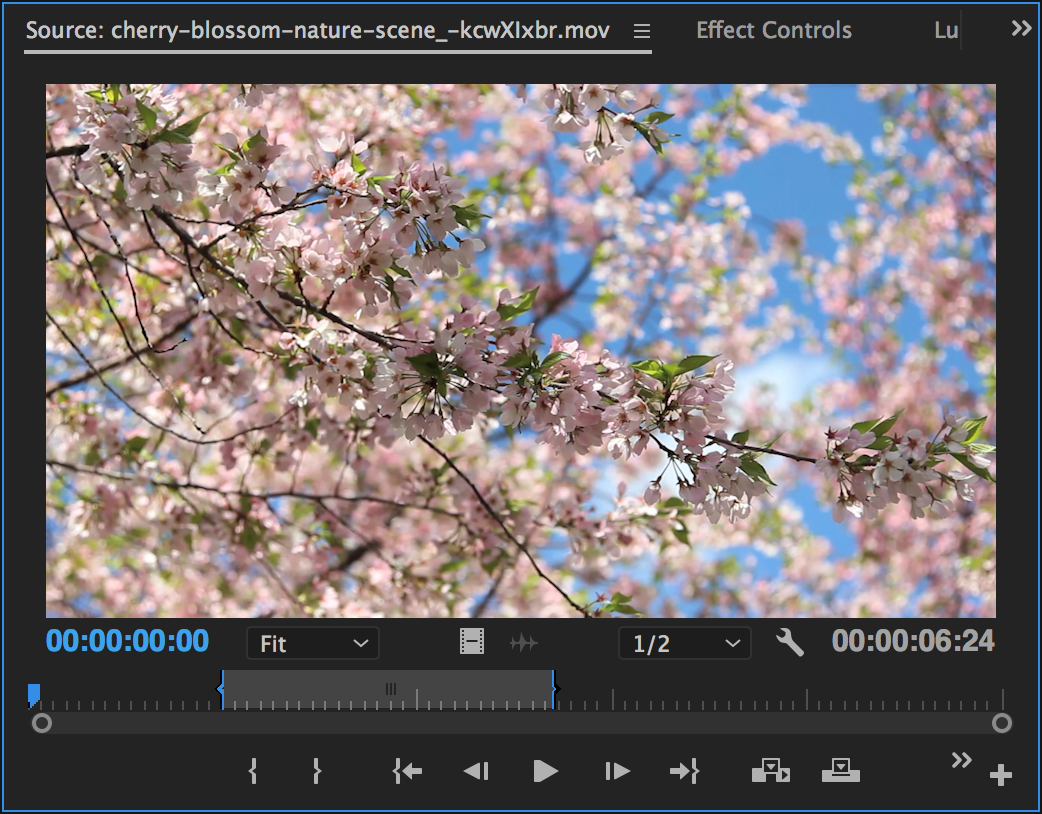The height and width of the screenshot is (814, 1042).
Task: Click the Mark In bracket icon
Action: [253, 771]
